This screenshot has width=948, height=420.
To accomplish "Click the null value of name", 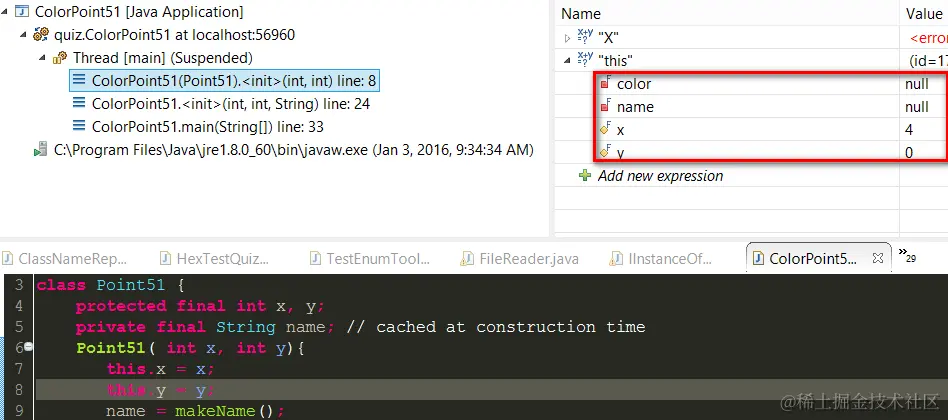I will 917,107.
